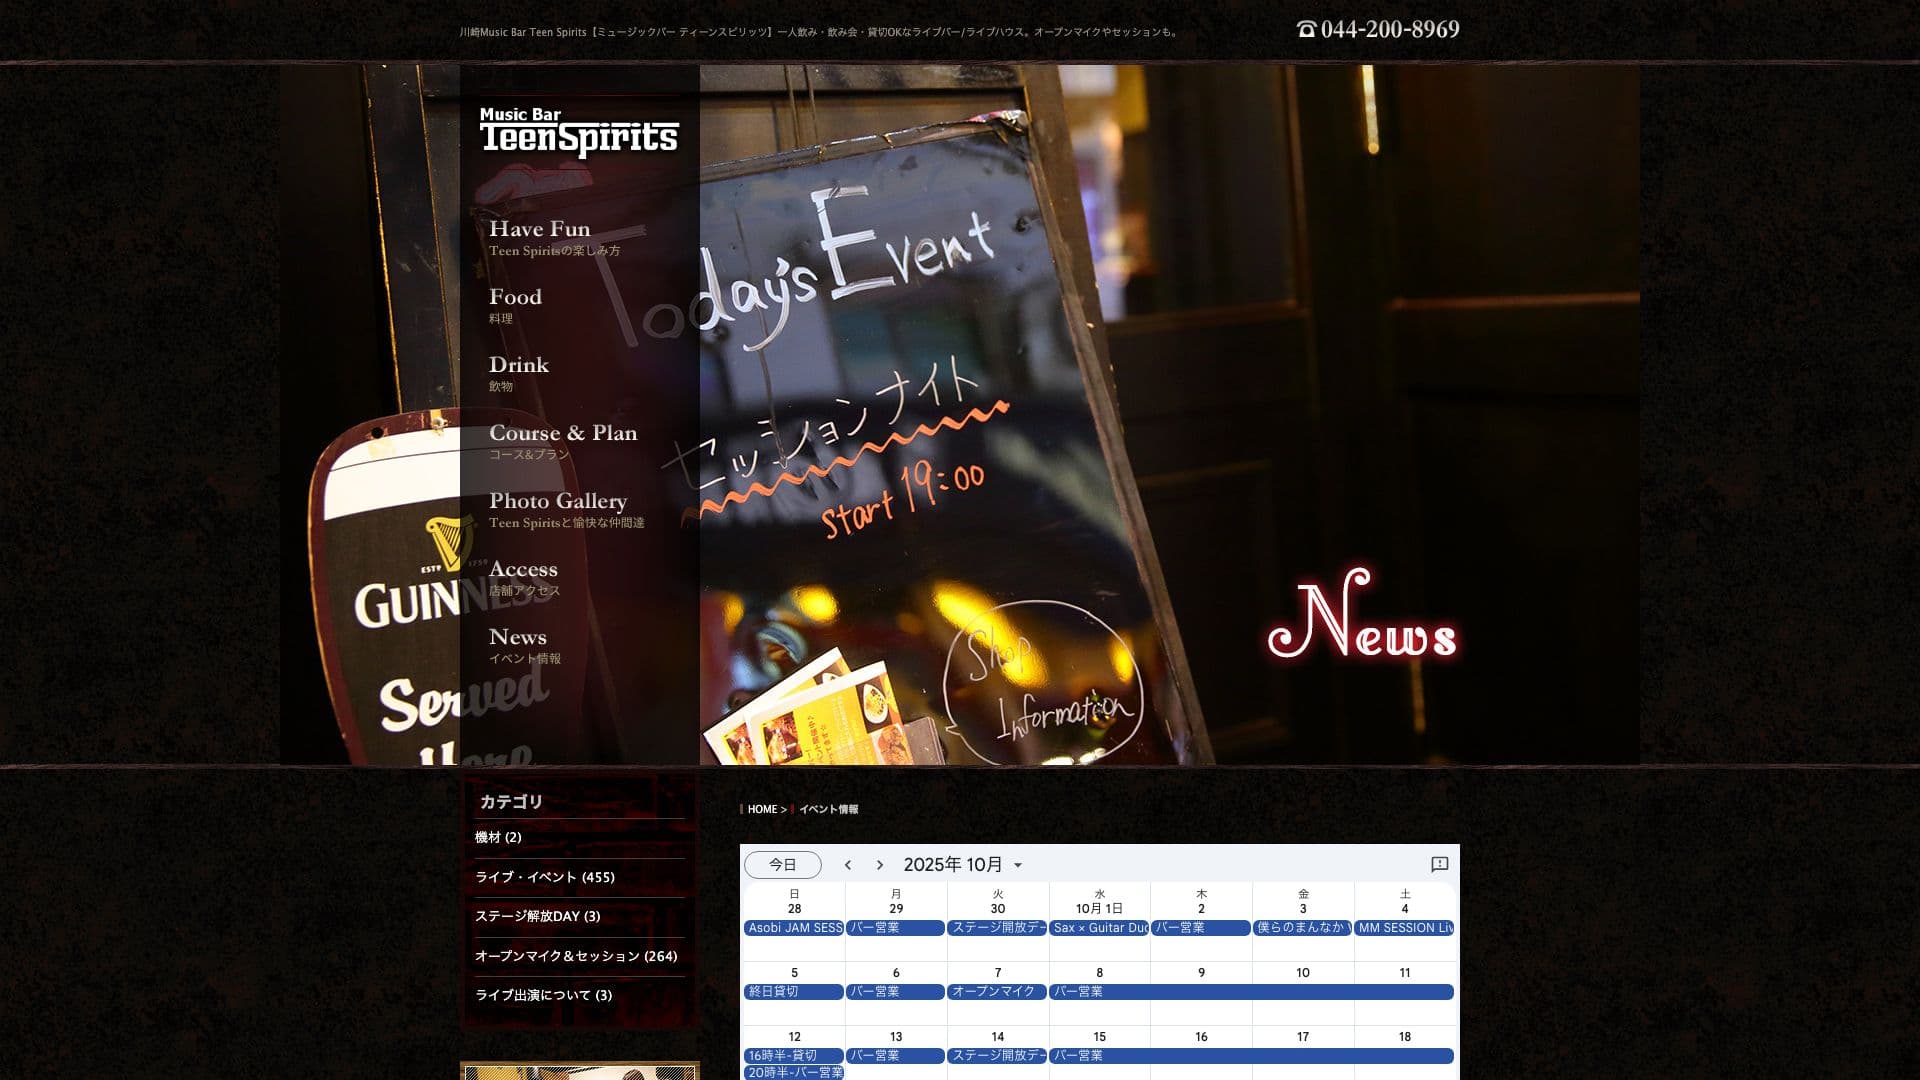Screen dimensions: 1920x1080
Task: Open the オープンマイク＆セッション category
Action: pos(576,956)
